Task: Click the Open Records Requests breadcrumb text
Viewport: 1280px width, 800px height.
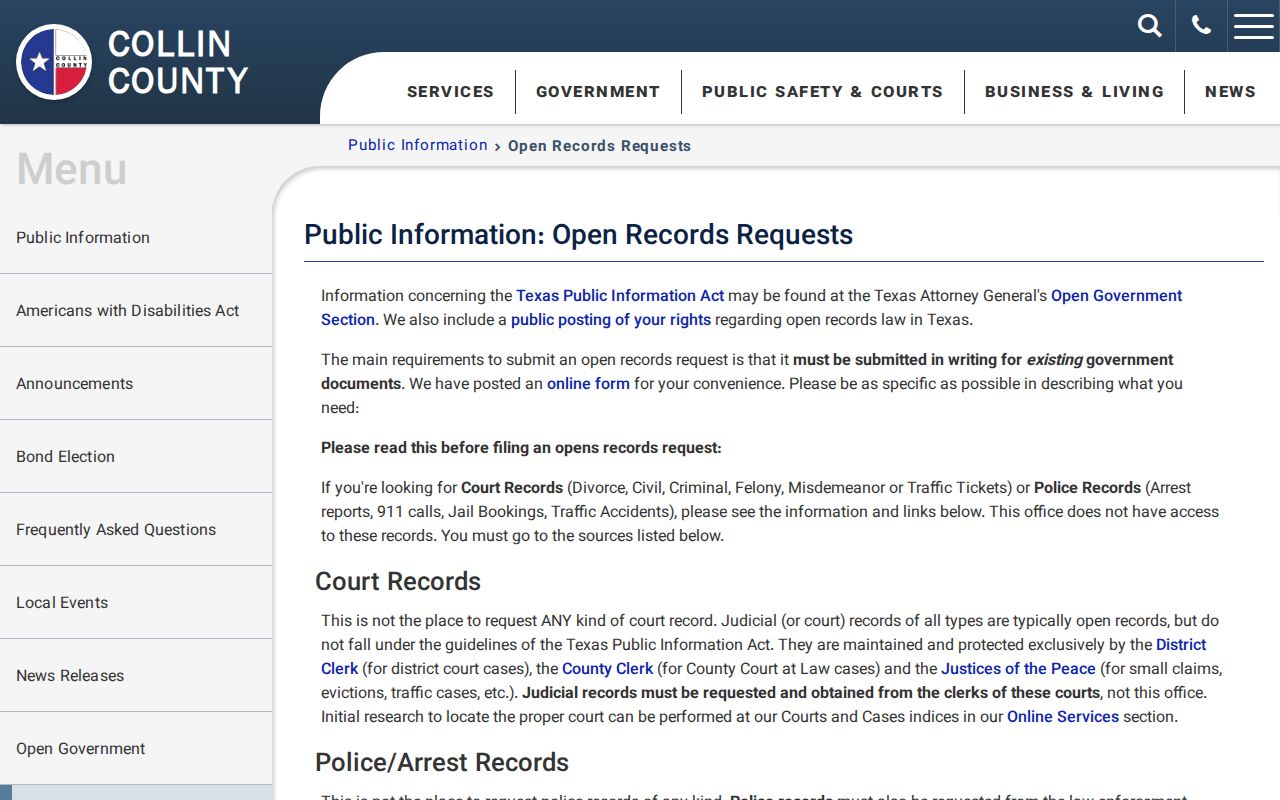Action: (x=600, y=146)
